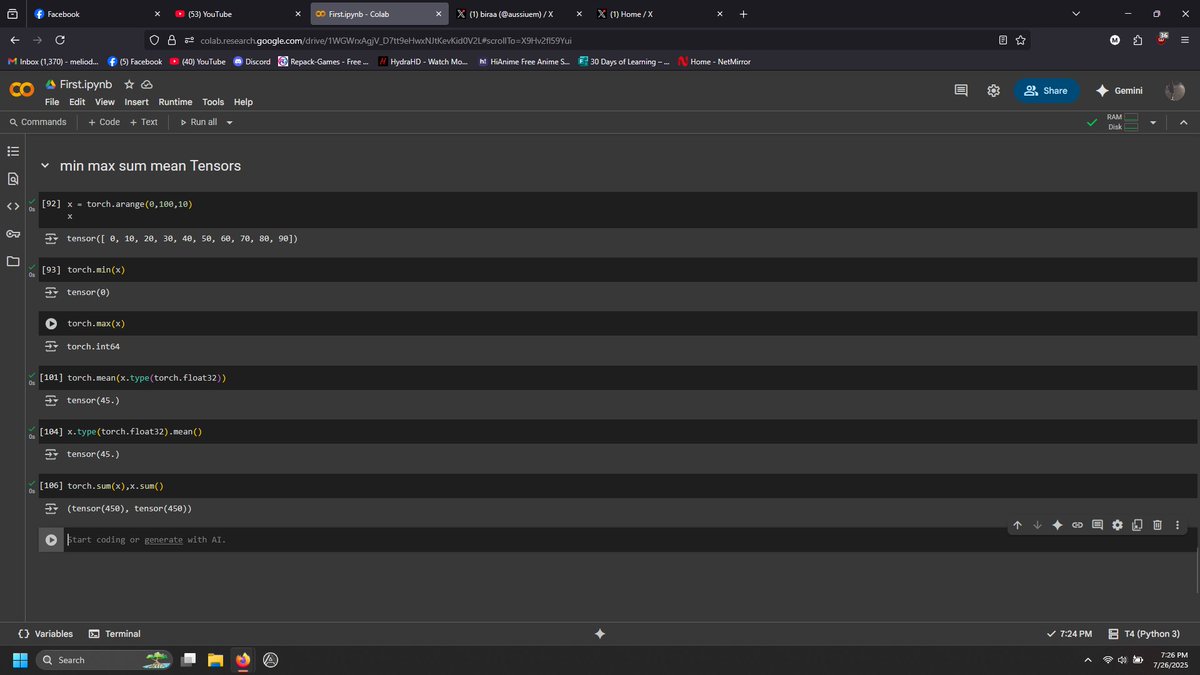The width and height of the screenshot is (1200, 675).
Task: Open the find and replace sidebar icon
Action: click(x=13, y=179)
